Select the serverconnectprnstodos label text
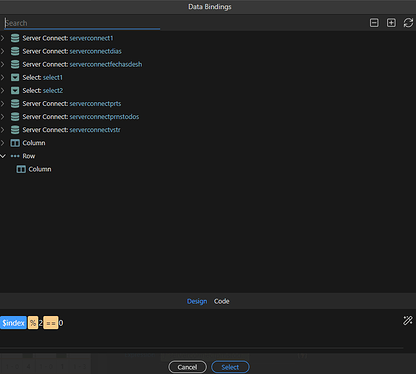Screen dimensions: 416x374 pyautogui.click(x=104, y=116)
